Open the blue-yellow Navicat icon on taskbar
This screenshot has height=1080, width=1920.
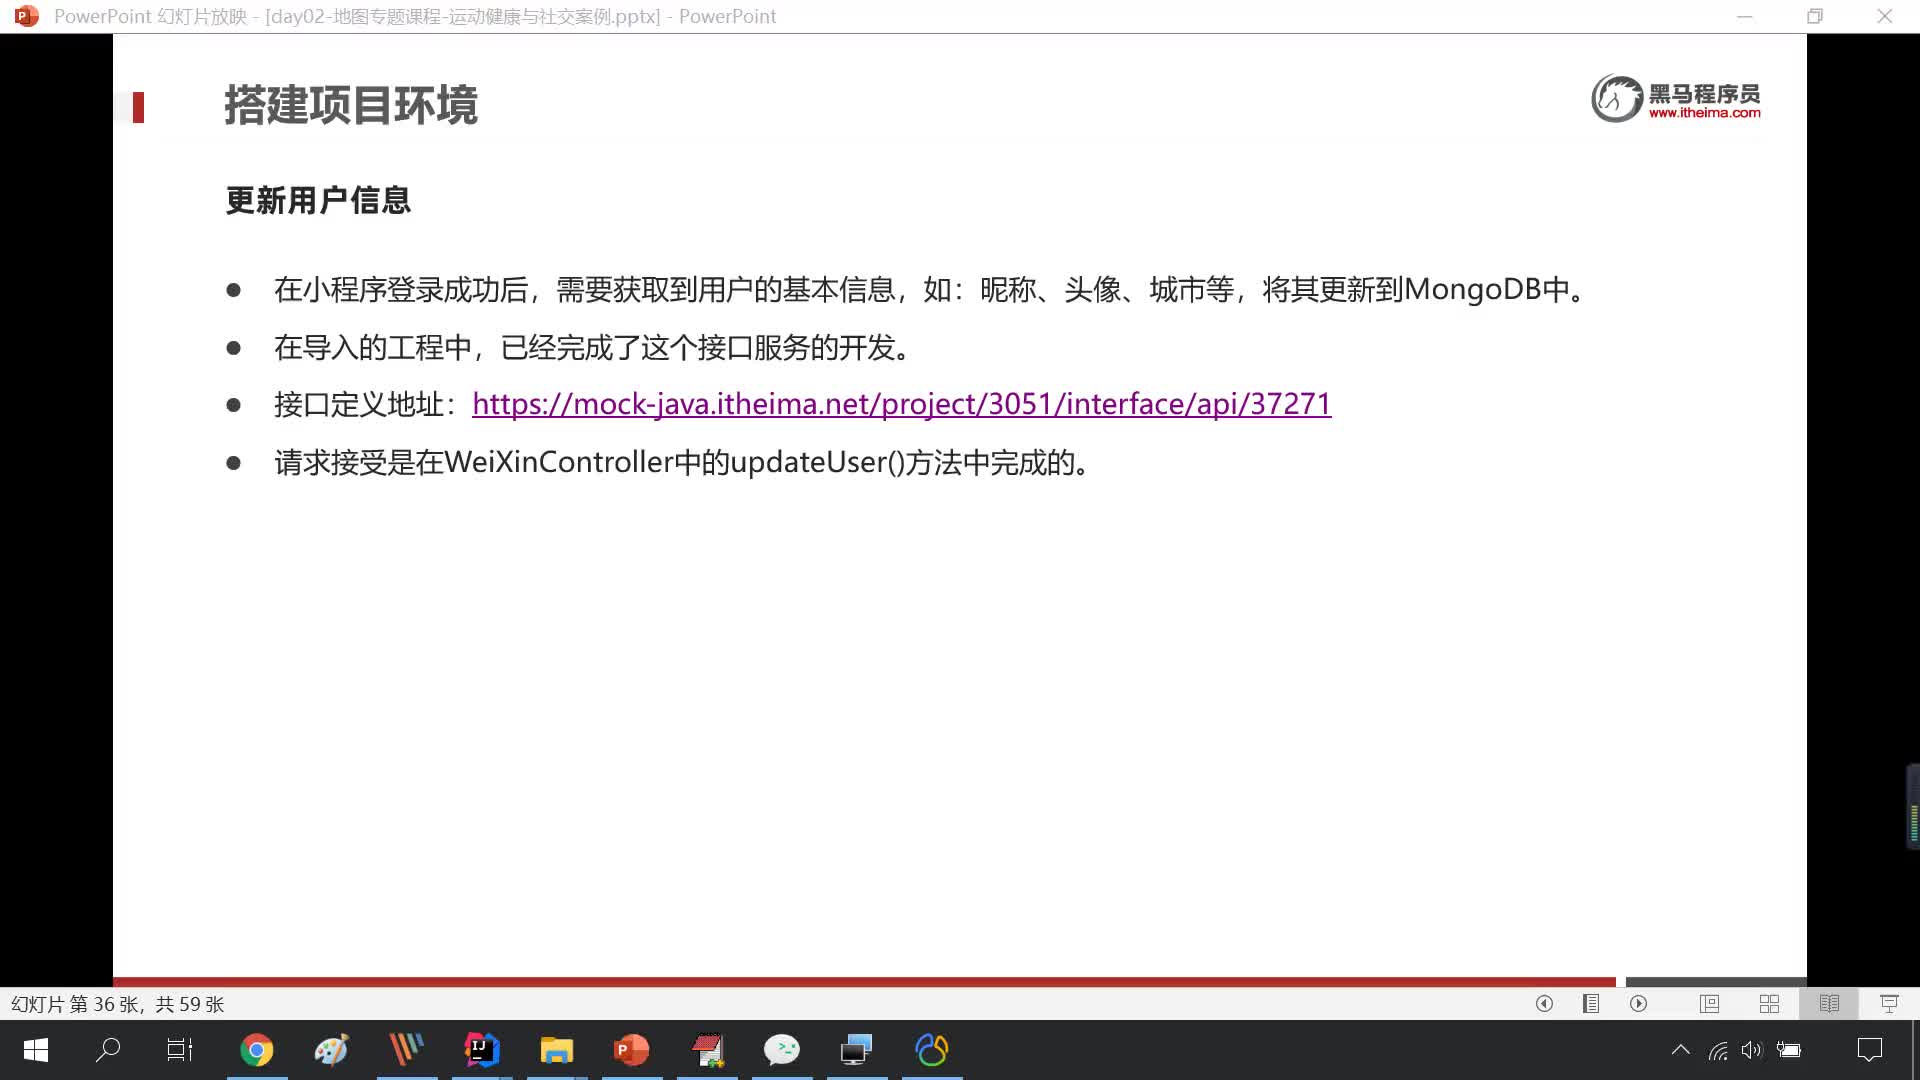932,1050
